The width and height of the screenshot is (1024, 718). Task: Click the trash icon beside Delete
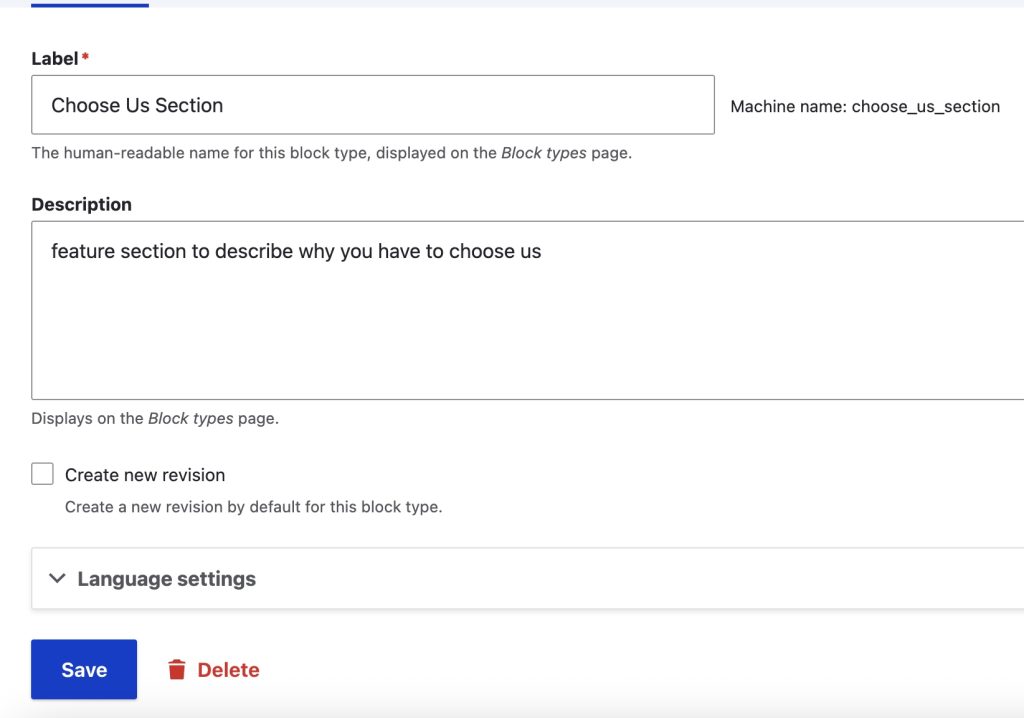(177, 670)
